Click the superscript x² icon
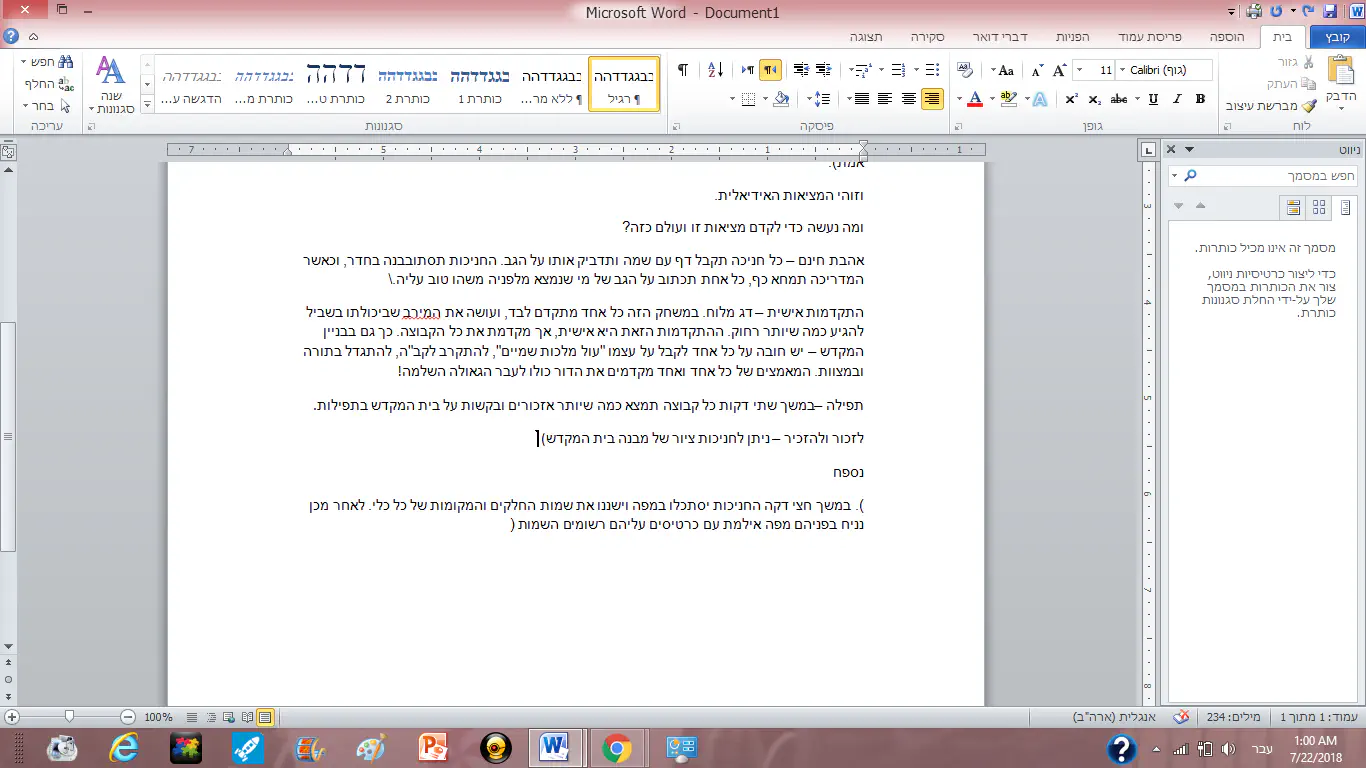The width and height of the screenshot is (1366, 768). click(1071, 99)
